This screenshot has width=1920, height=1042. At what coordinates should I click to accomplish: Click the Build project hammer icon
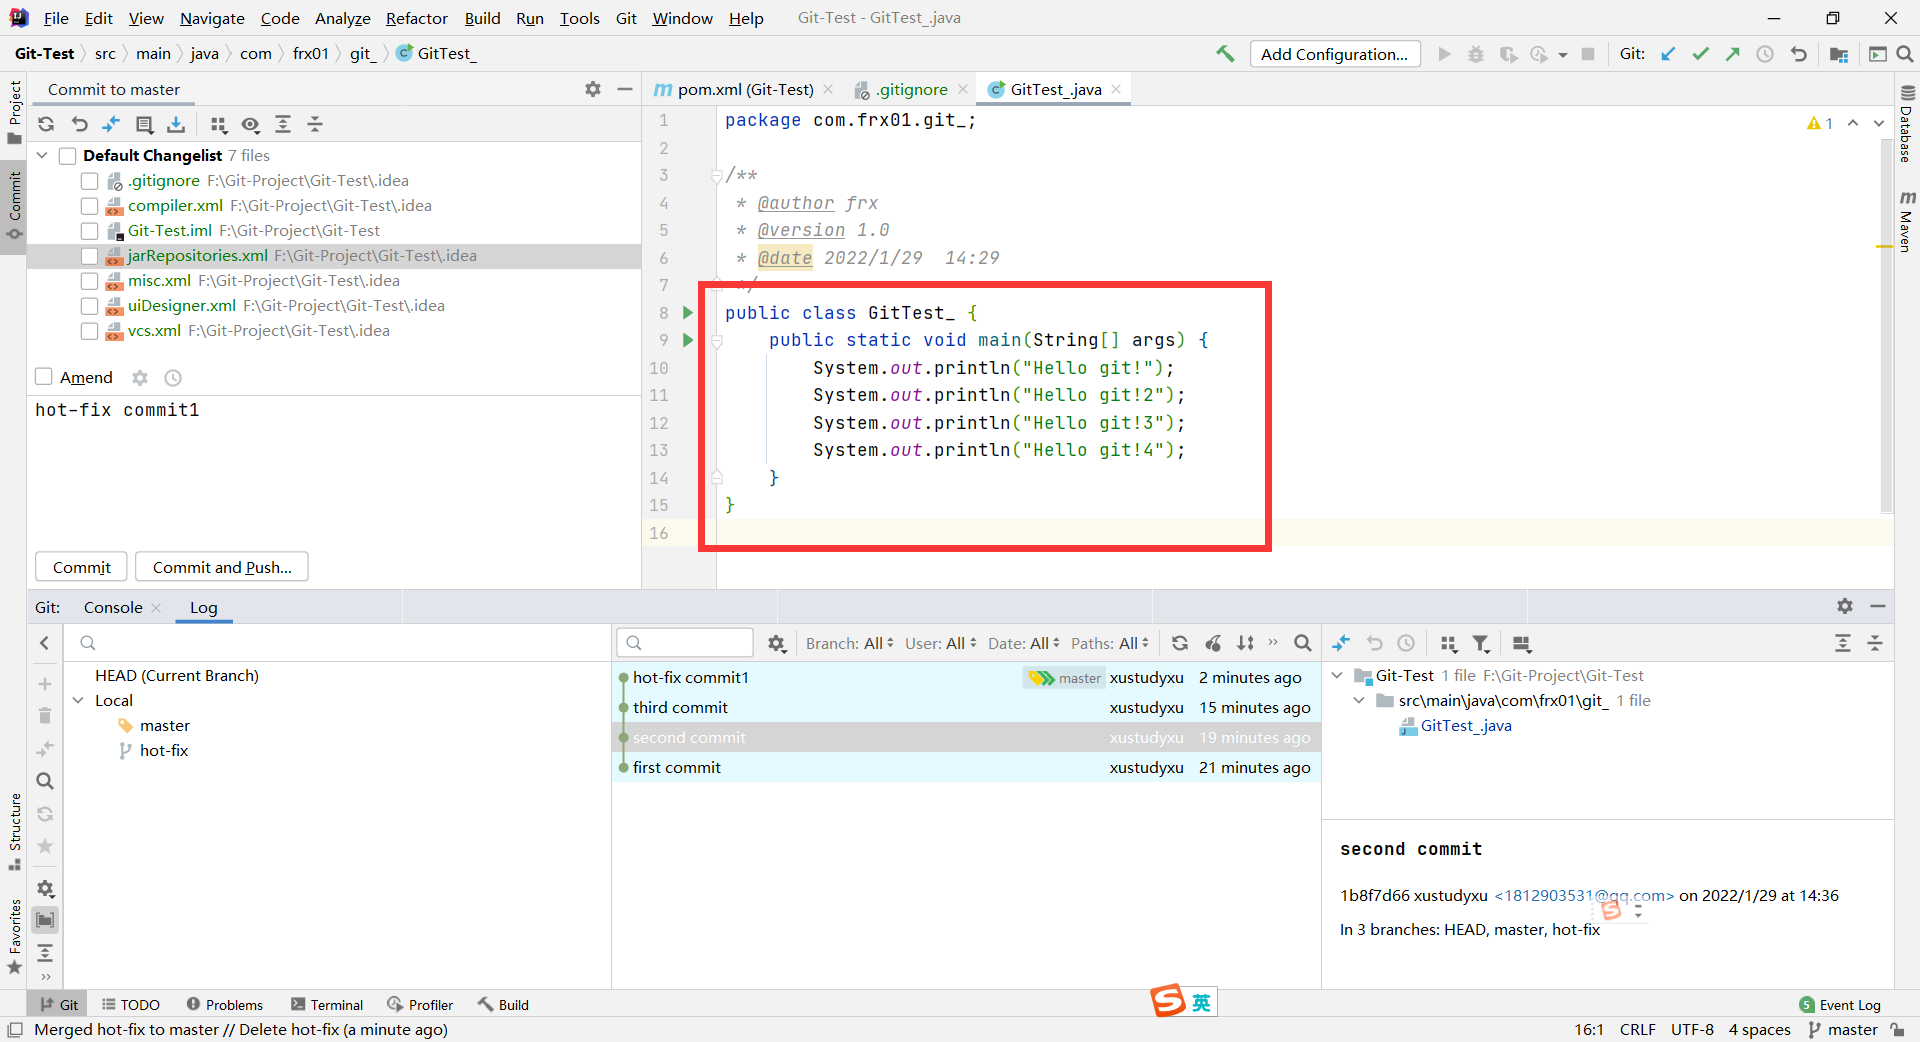click(x=1225, y=54)
